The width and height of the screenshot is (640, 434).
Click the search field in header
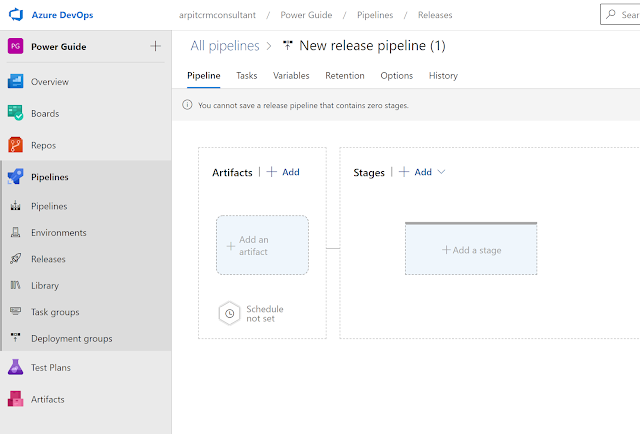(620, 15)
